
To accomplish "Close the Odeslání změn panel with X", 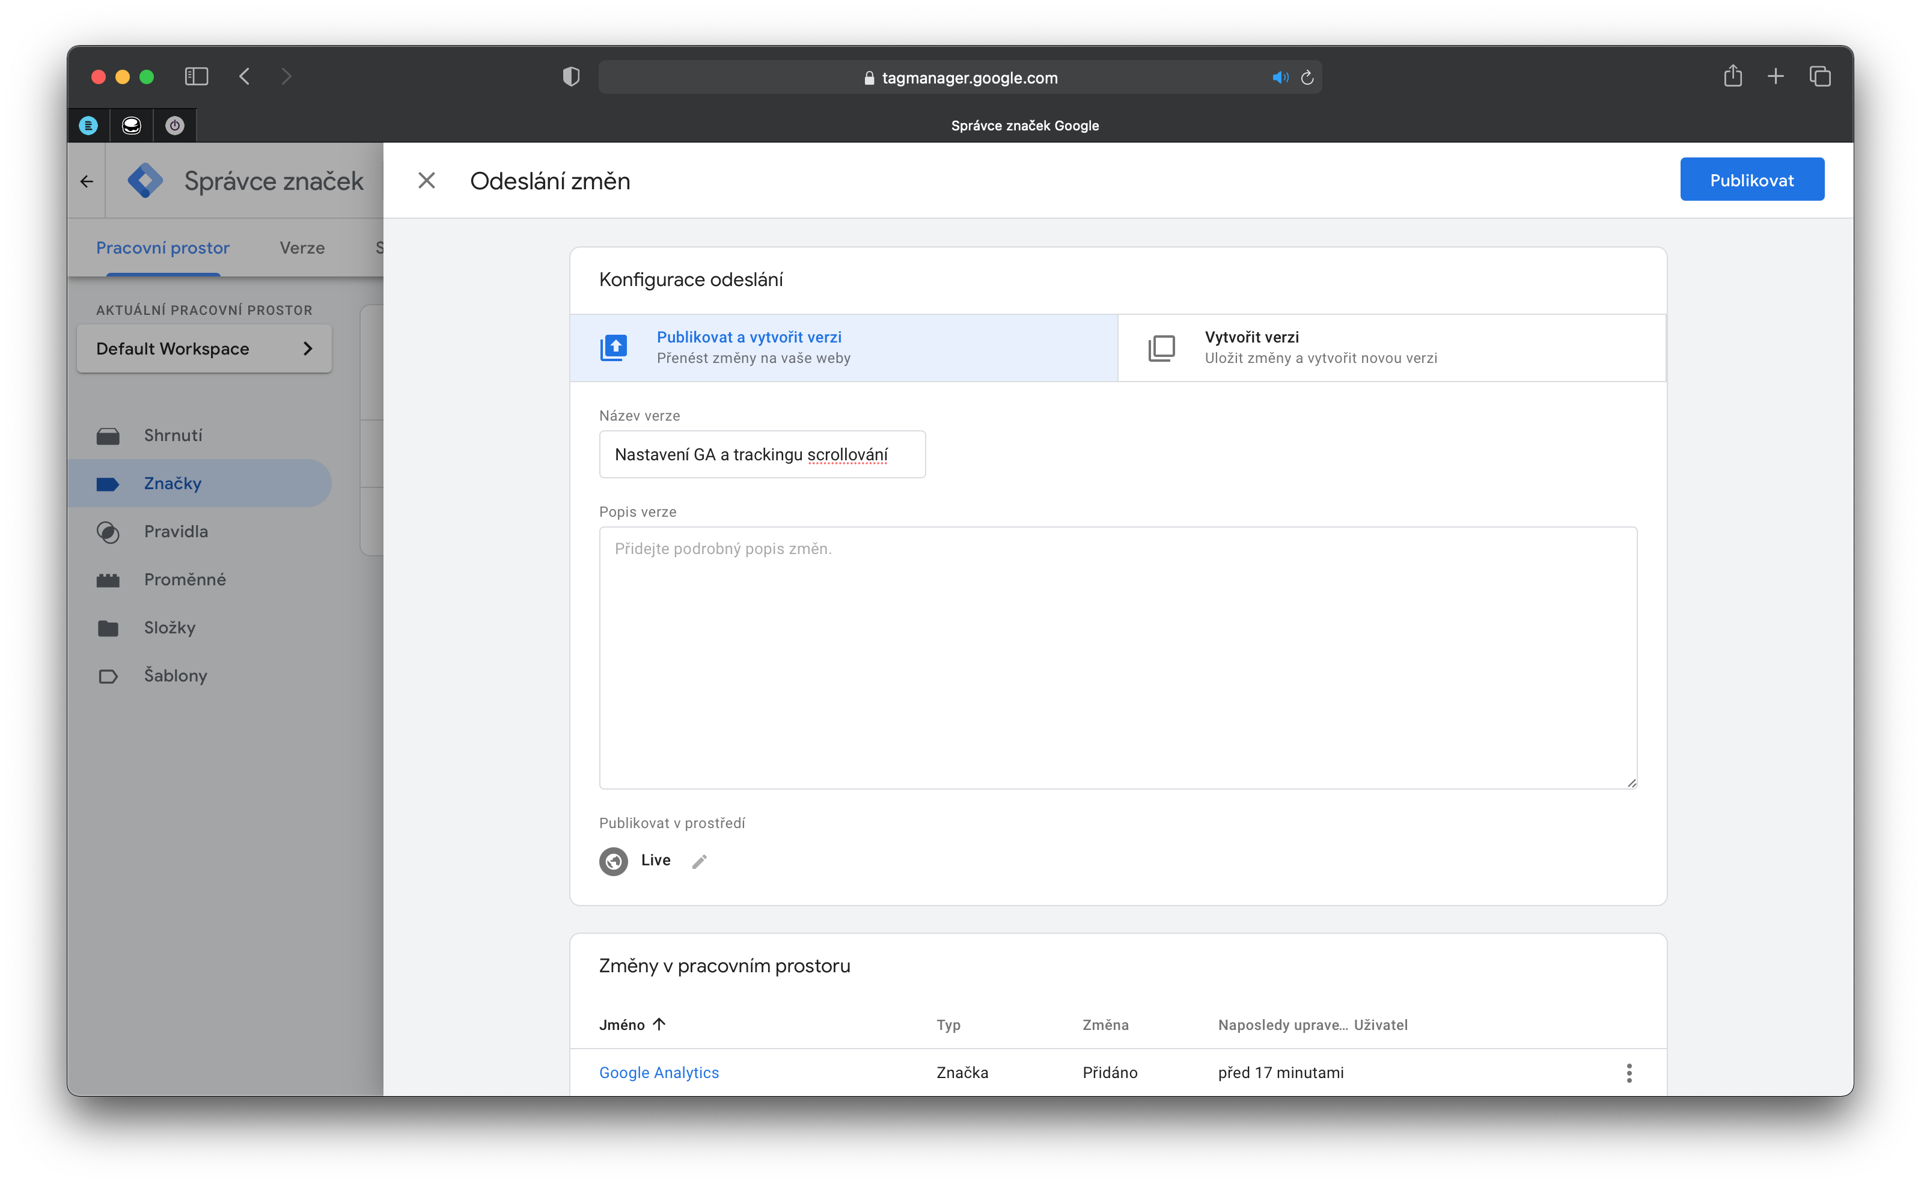I will (x=426, y=181).
